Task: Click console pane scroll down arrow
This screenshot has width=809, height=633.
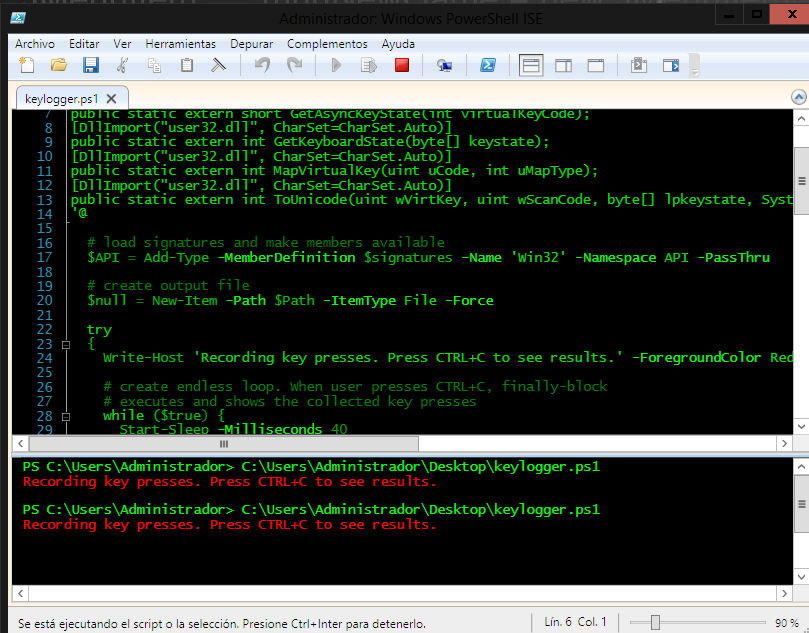Action: click(x=801, y=577)
